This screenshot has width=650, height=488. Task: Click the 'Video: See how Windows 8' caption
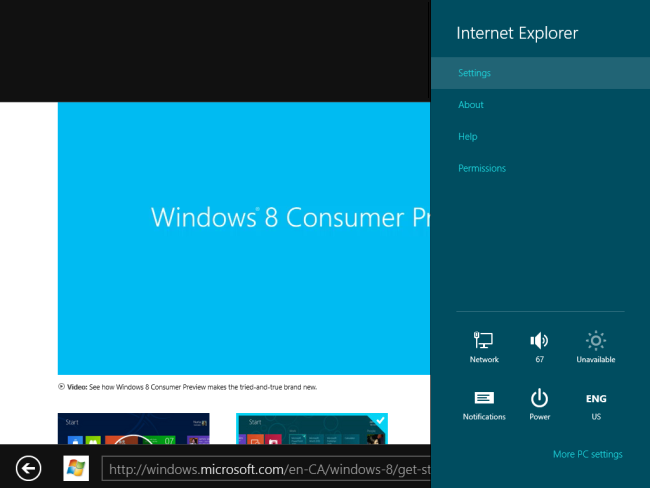click(x=192, y=387)
